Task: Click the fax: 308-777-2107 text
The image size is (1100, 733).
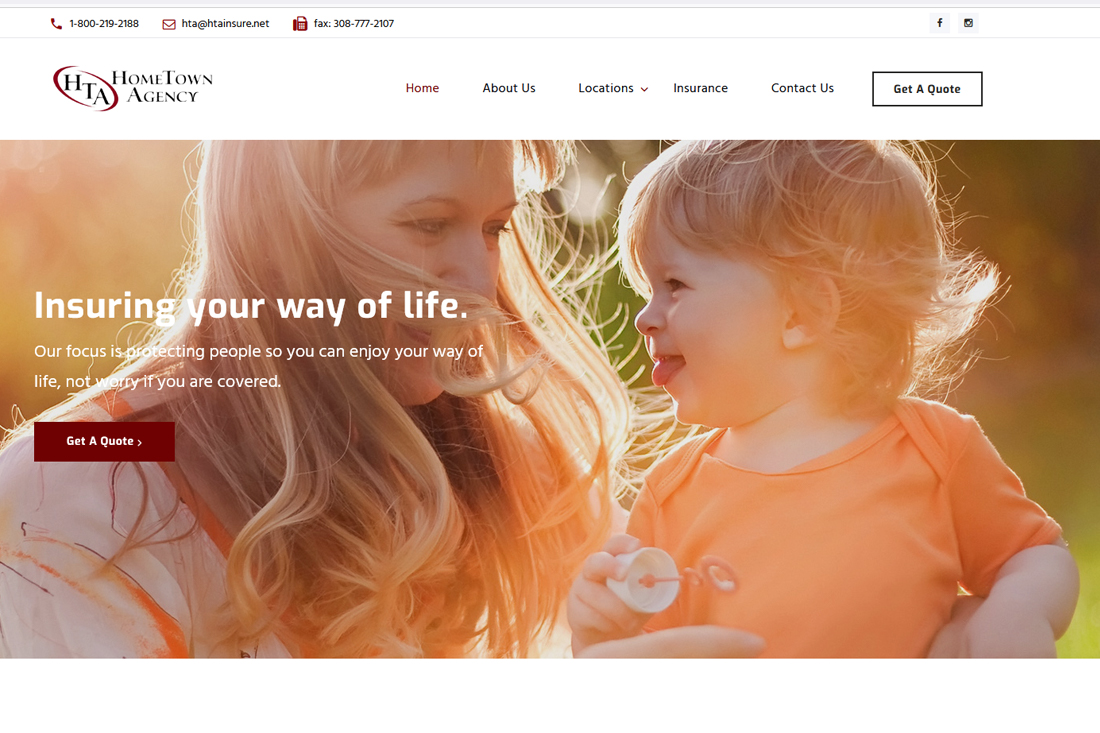Action: point(354,24)
